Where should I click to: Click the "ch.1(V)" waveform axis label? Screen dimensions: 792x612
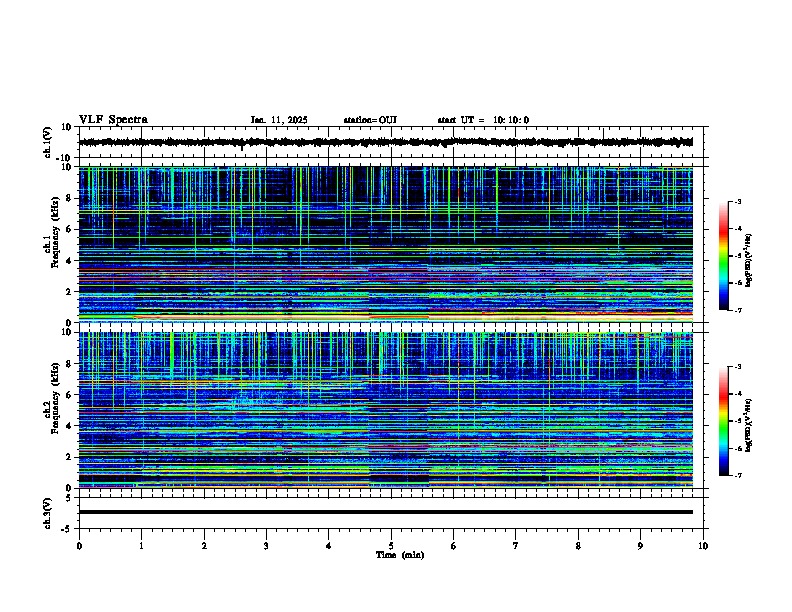click(x=47, y=142)
